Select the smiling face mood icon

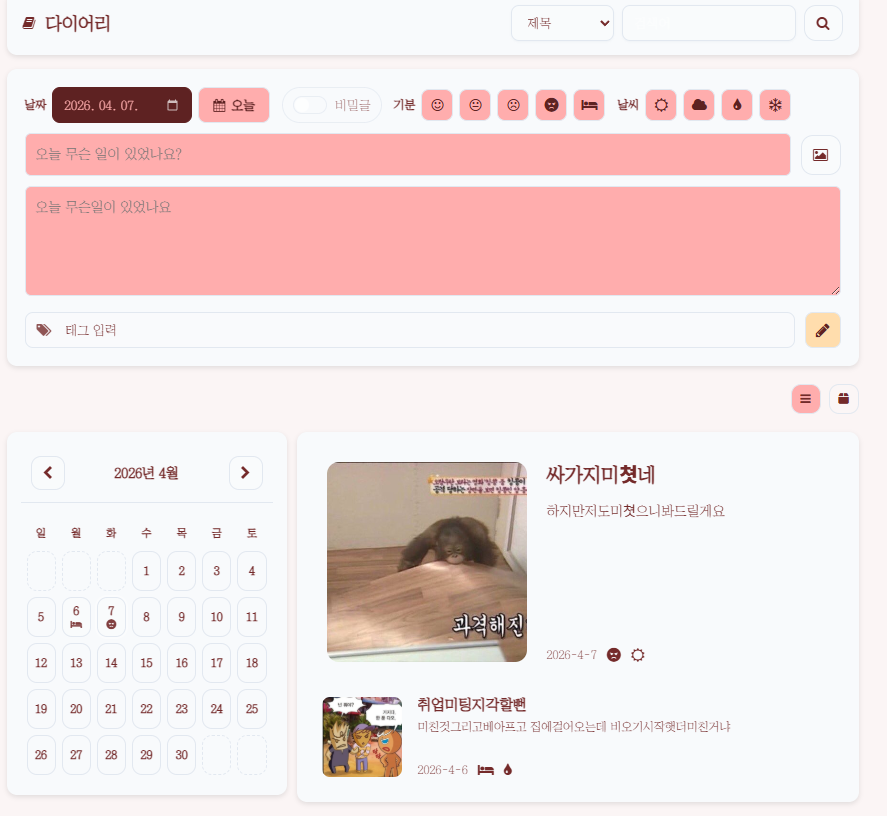[437, 105]
